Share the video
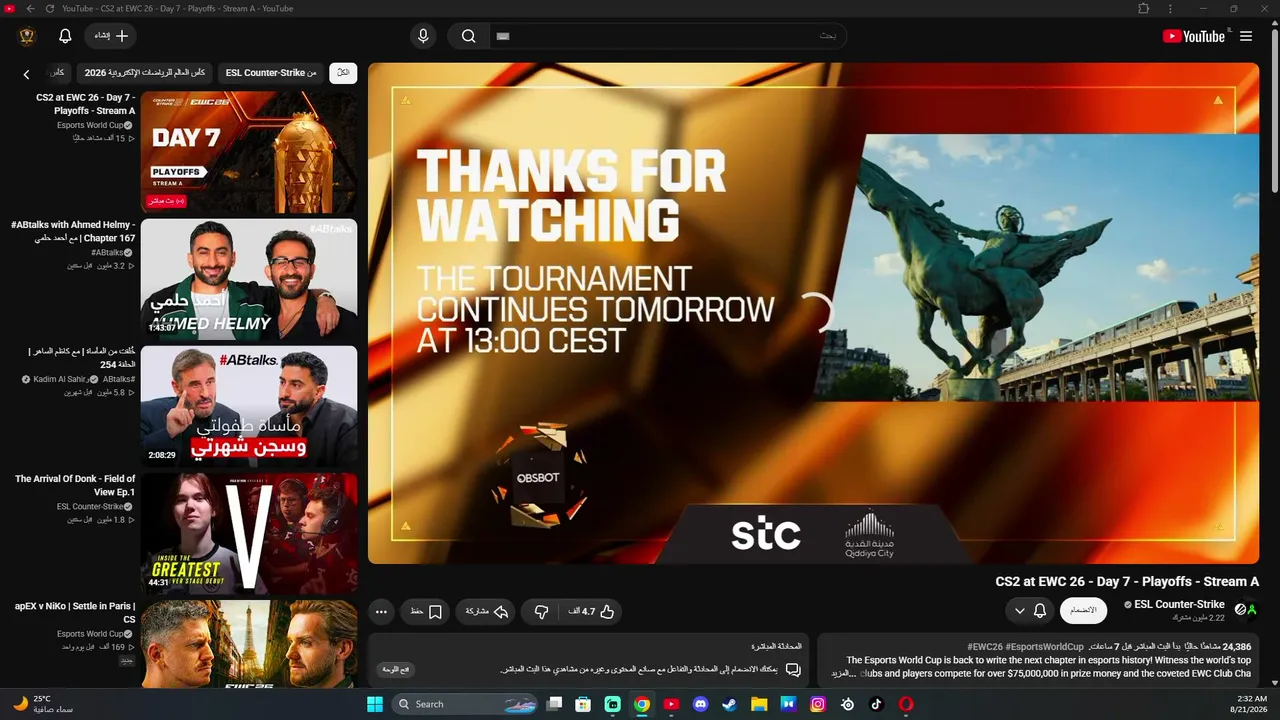1280x720 pixels. pos(486,611)
